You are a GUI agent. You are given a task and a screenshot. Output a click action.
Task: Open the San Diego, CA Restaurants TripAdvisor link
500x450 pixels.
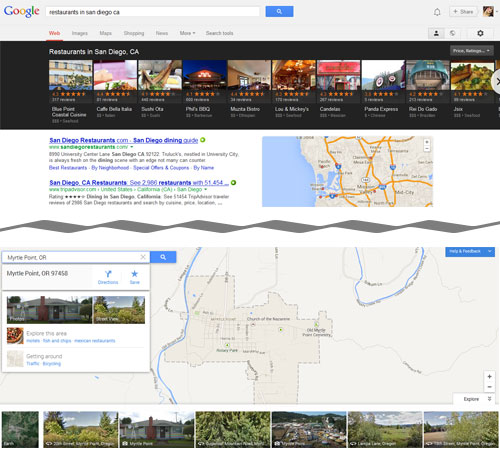[139, 183]
